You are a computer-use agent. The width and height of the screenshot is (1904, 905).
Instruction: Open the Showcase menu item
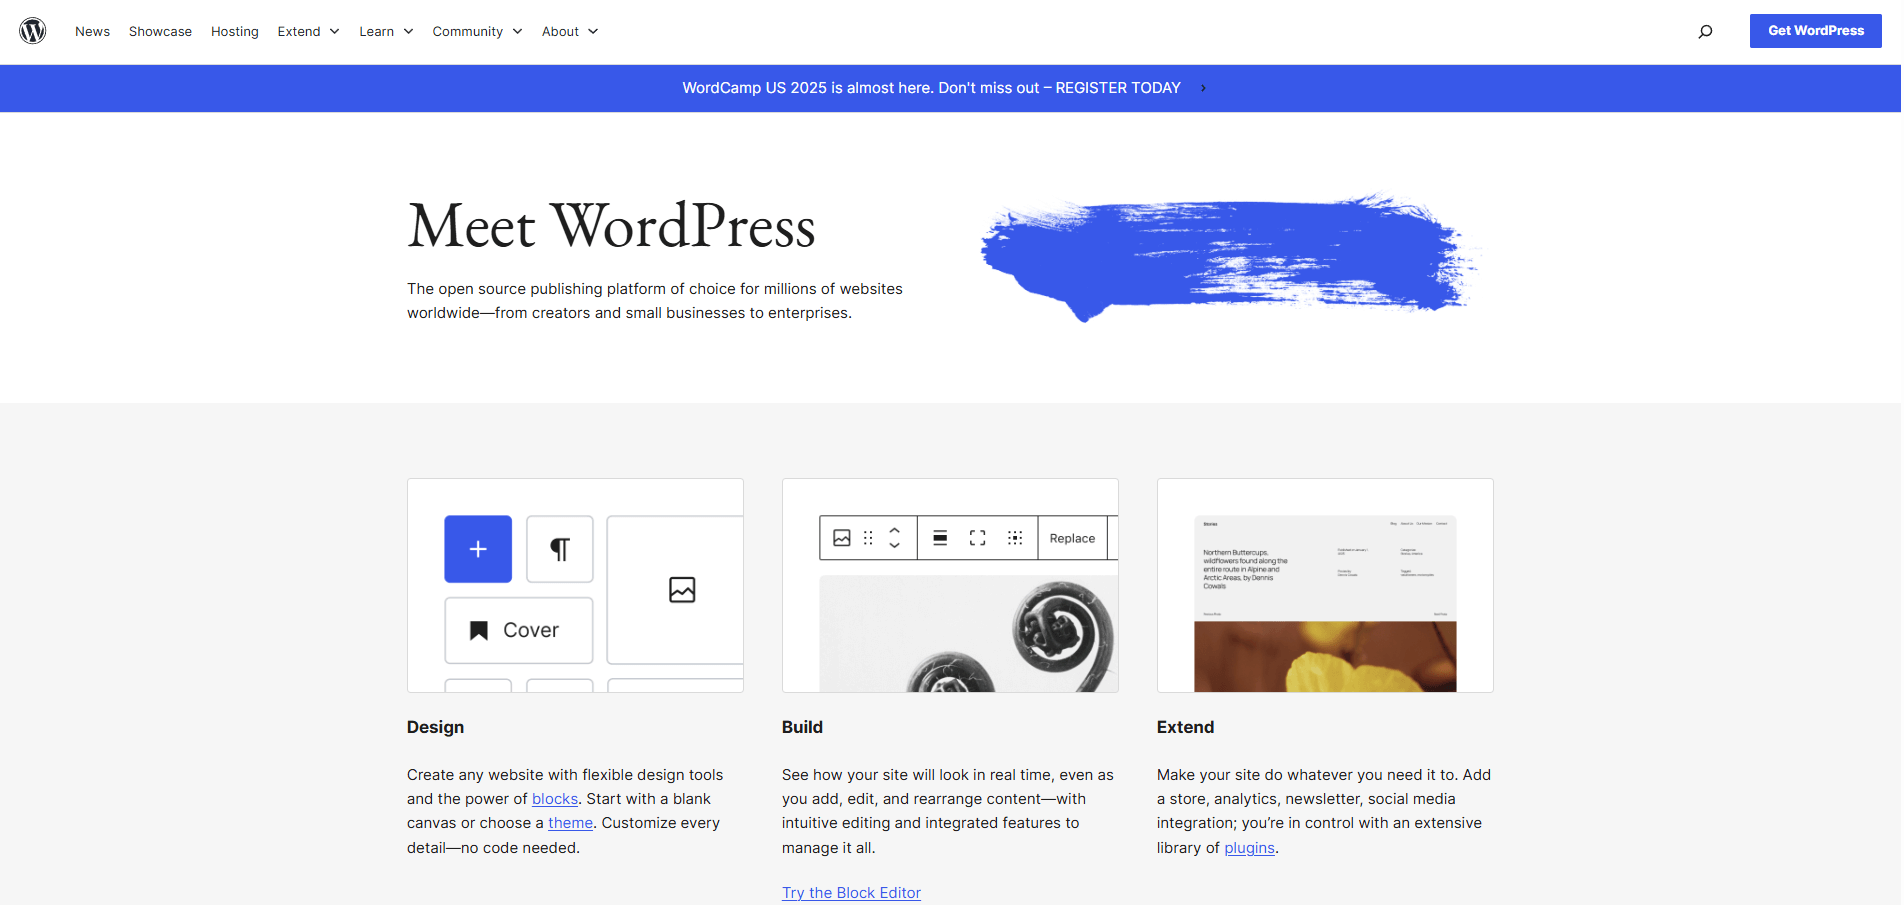[160, 31]
